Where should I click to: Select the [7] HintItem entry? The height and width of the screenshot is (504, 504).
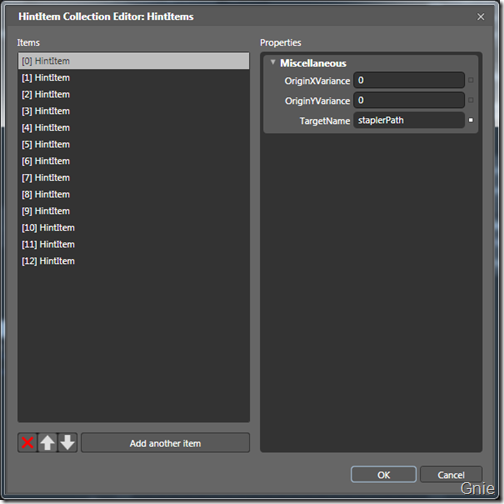point(134,178)
